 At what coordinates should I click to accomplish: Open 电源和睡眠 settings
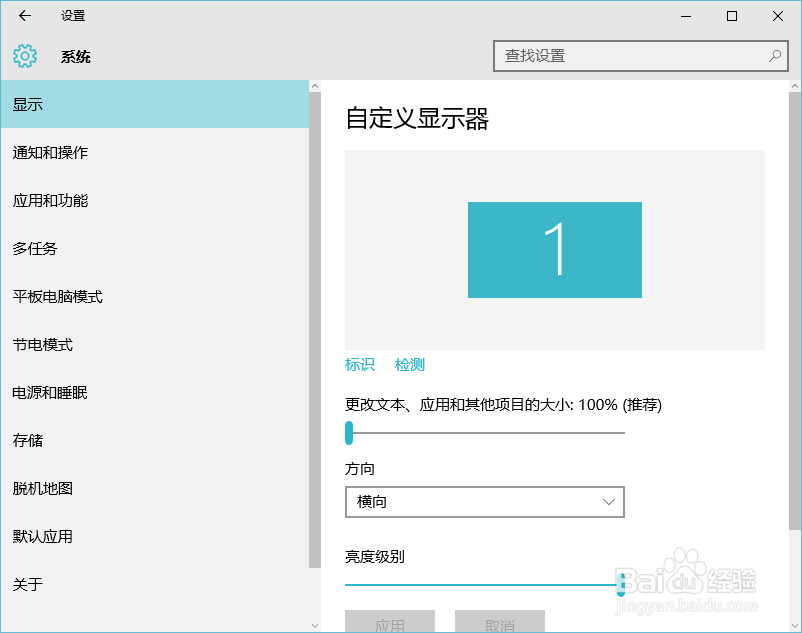tap(54, 392)
